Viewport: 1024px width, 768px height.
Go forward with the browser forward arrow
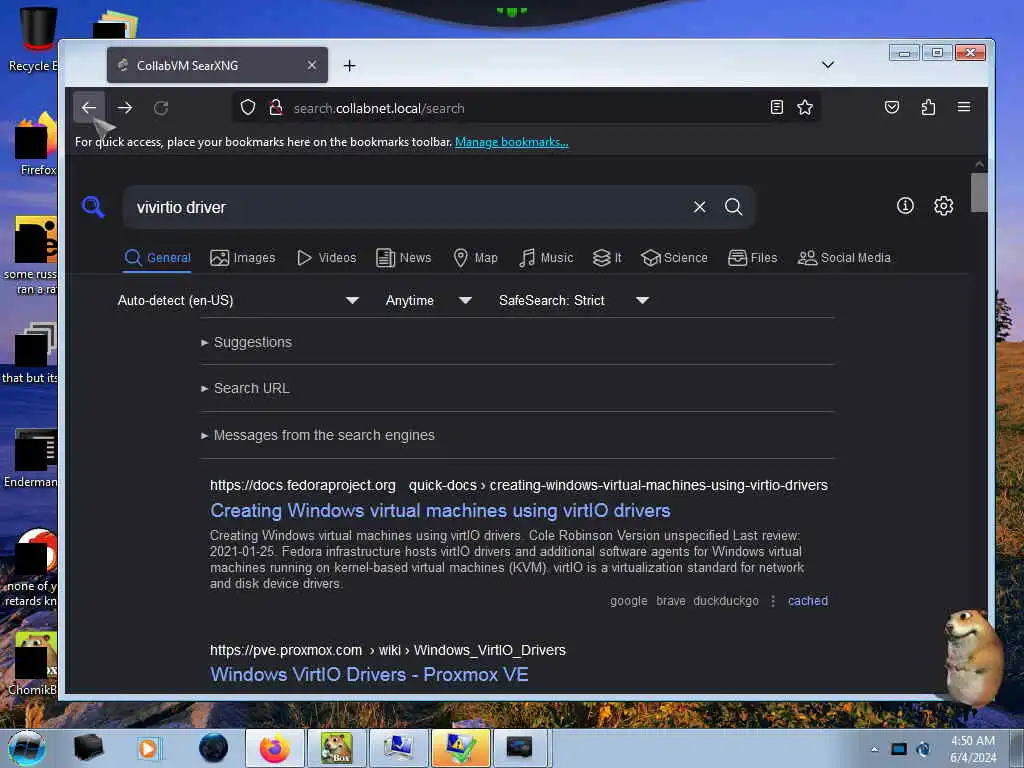coord(125,108)
